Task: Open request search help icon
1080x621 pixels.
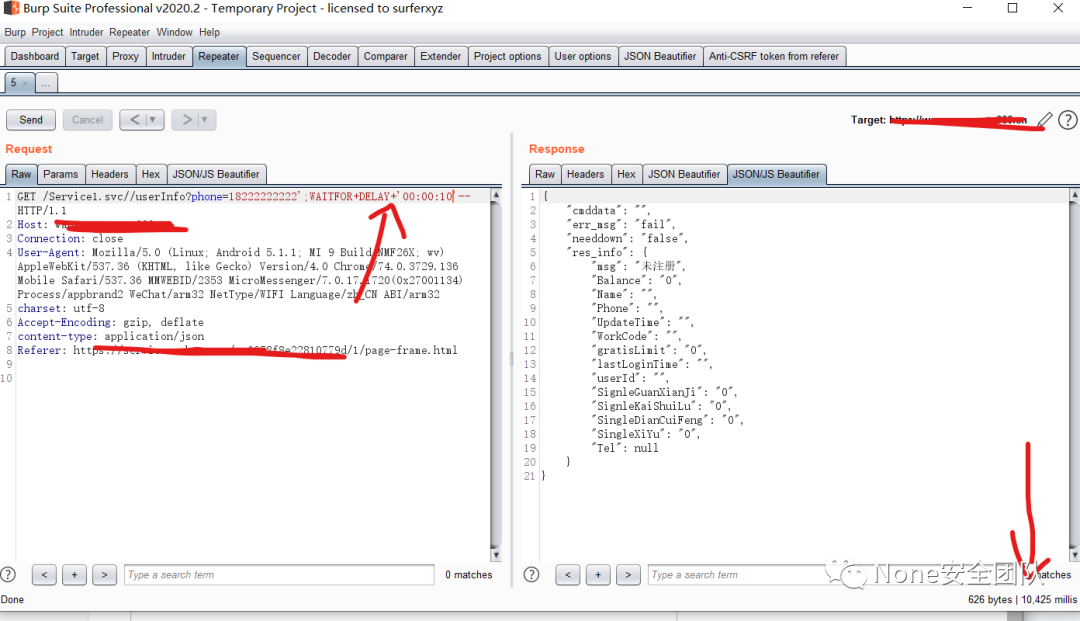Action: [8, 574]
